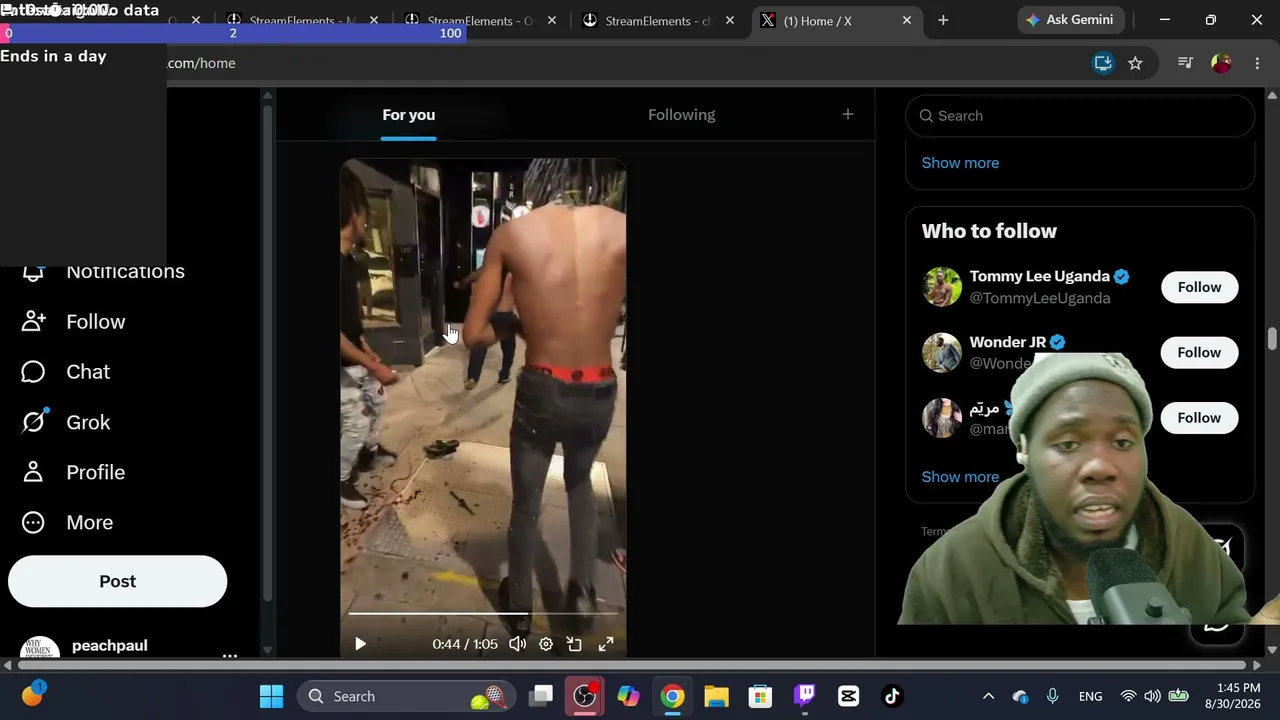Open OBS Studio from the taskbar

coord(585,696)
